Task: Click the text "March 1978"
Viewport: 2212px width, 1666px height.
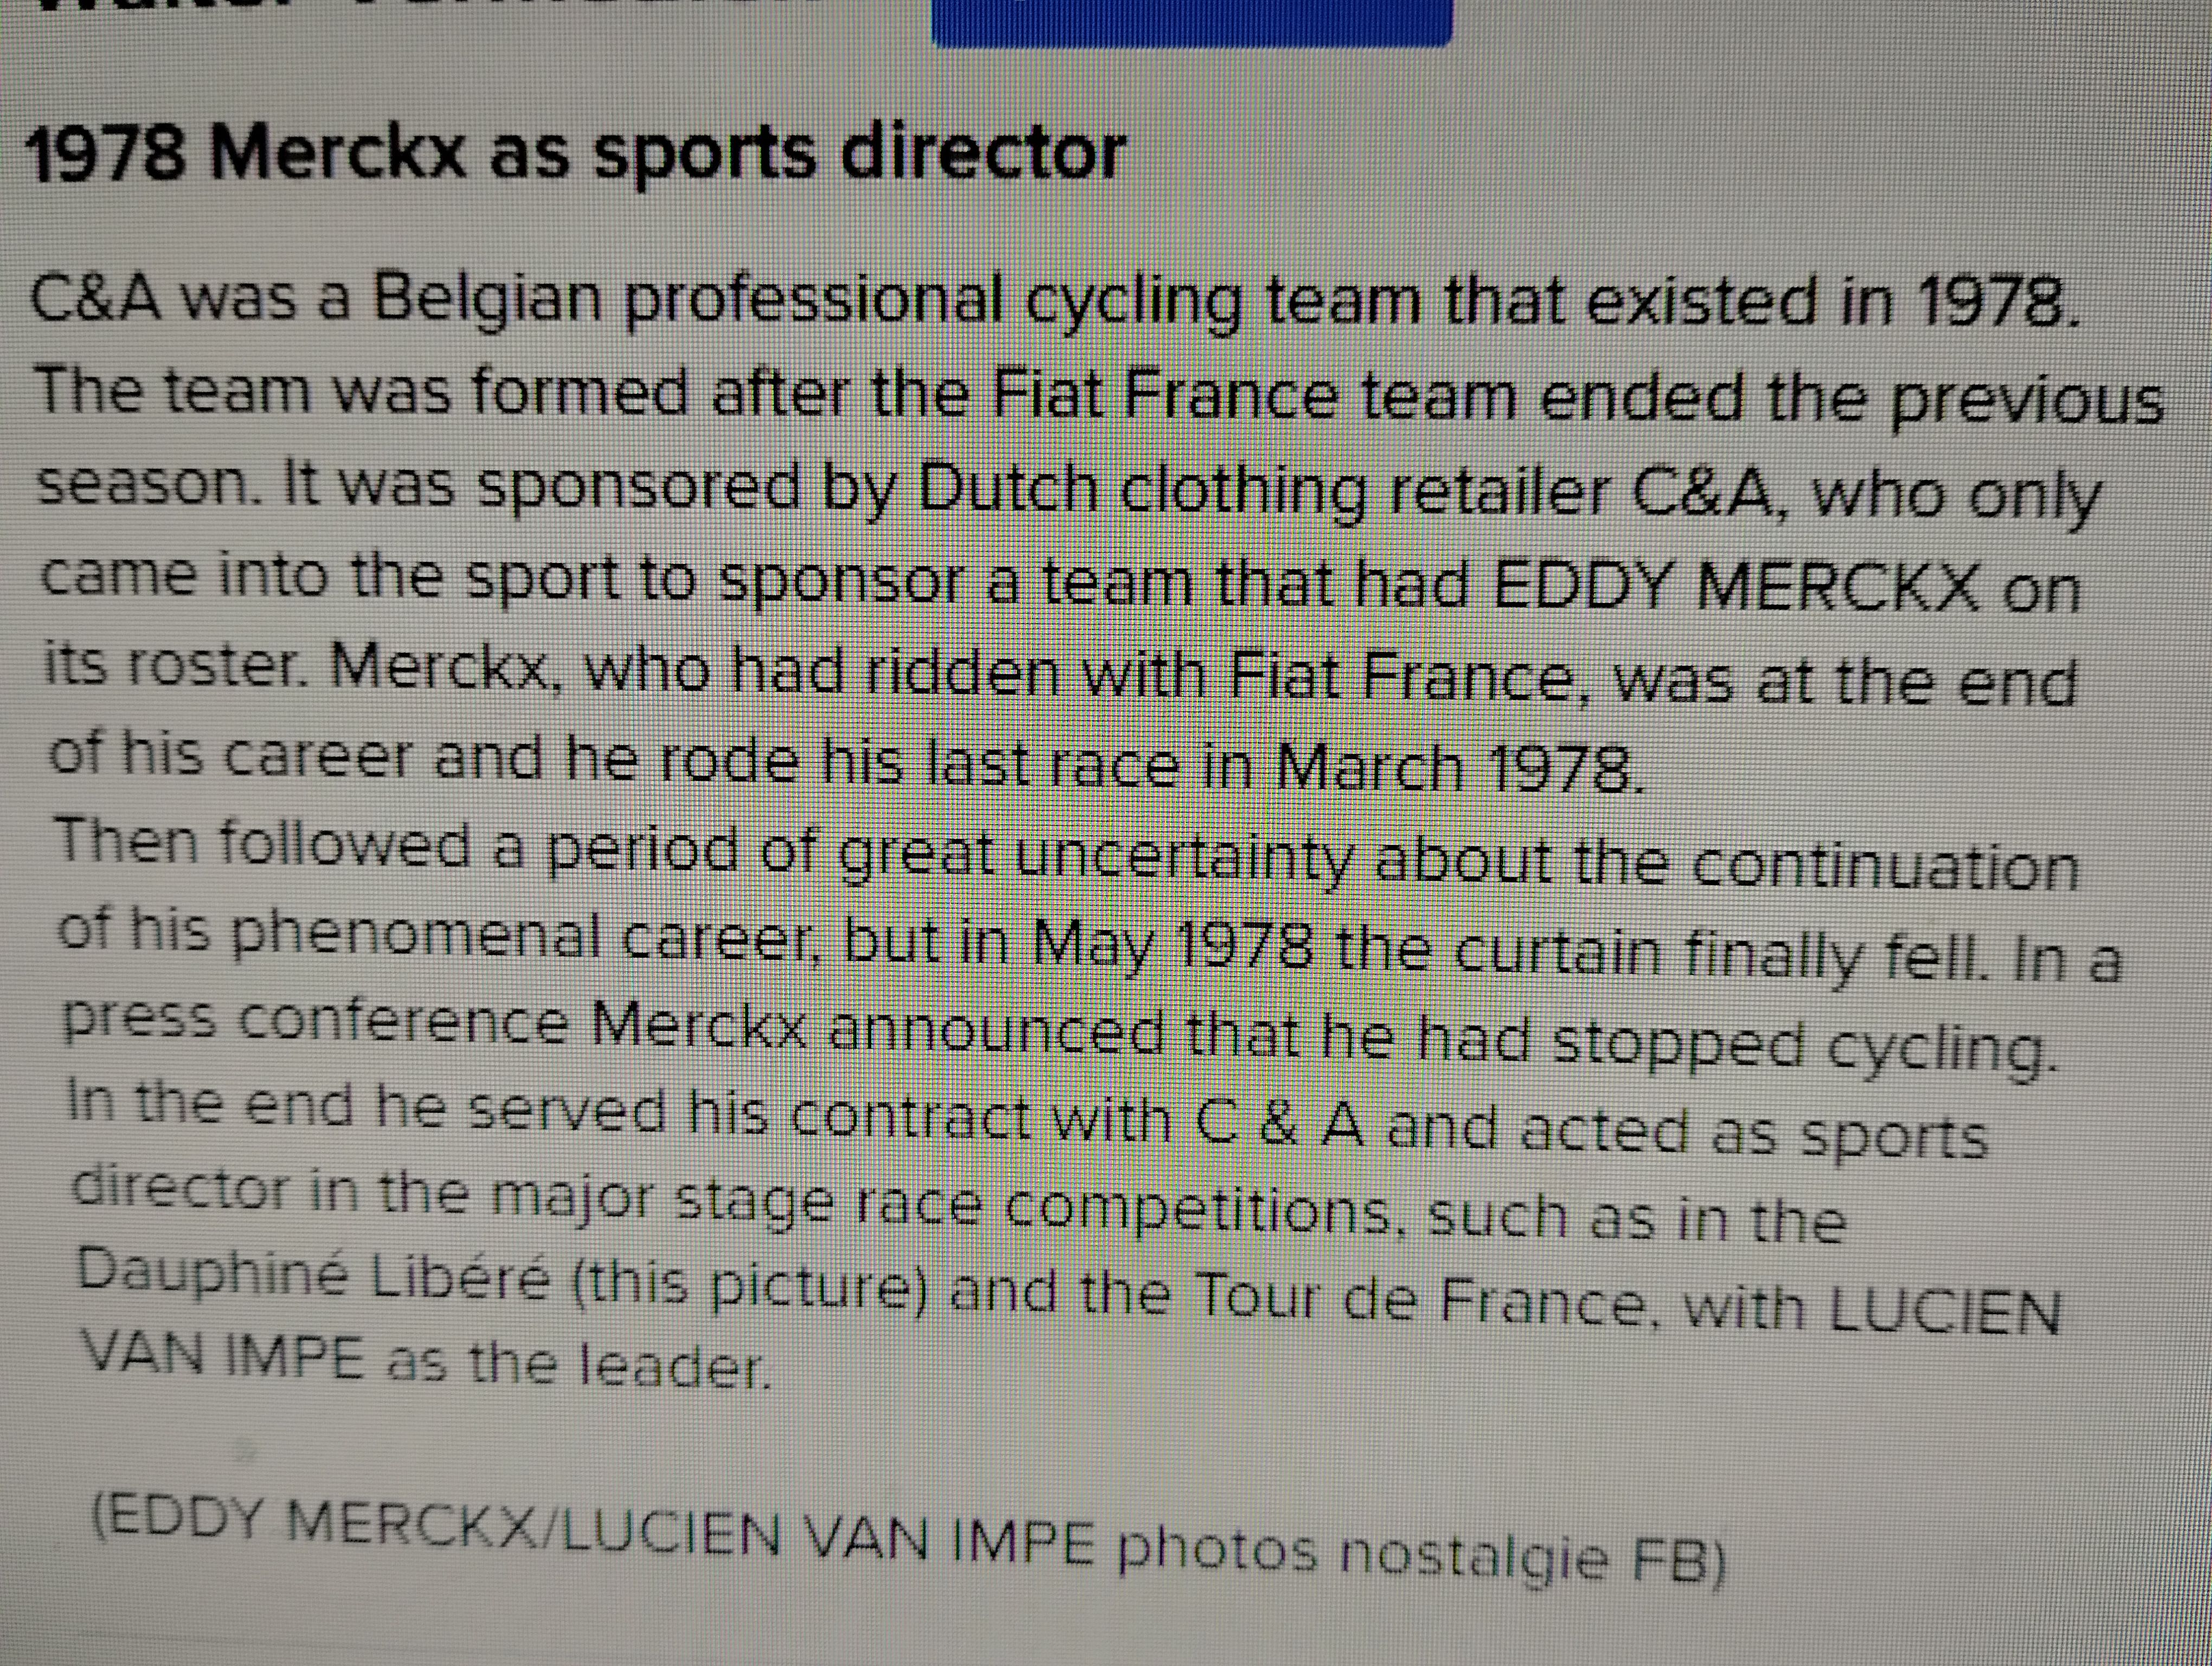Action: (1459, 769)
